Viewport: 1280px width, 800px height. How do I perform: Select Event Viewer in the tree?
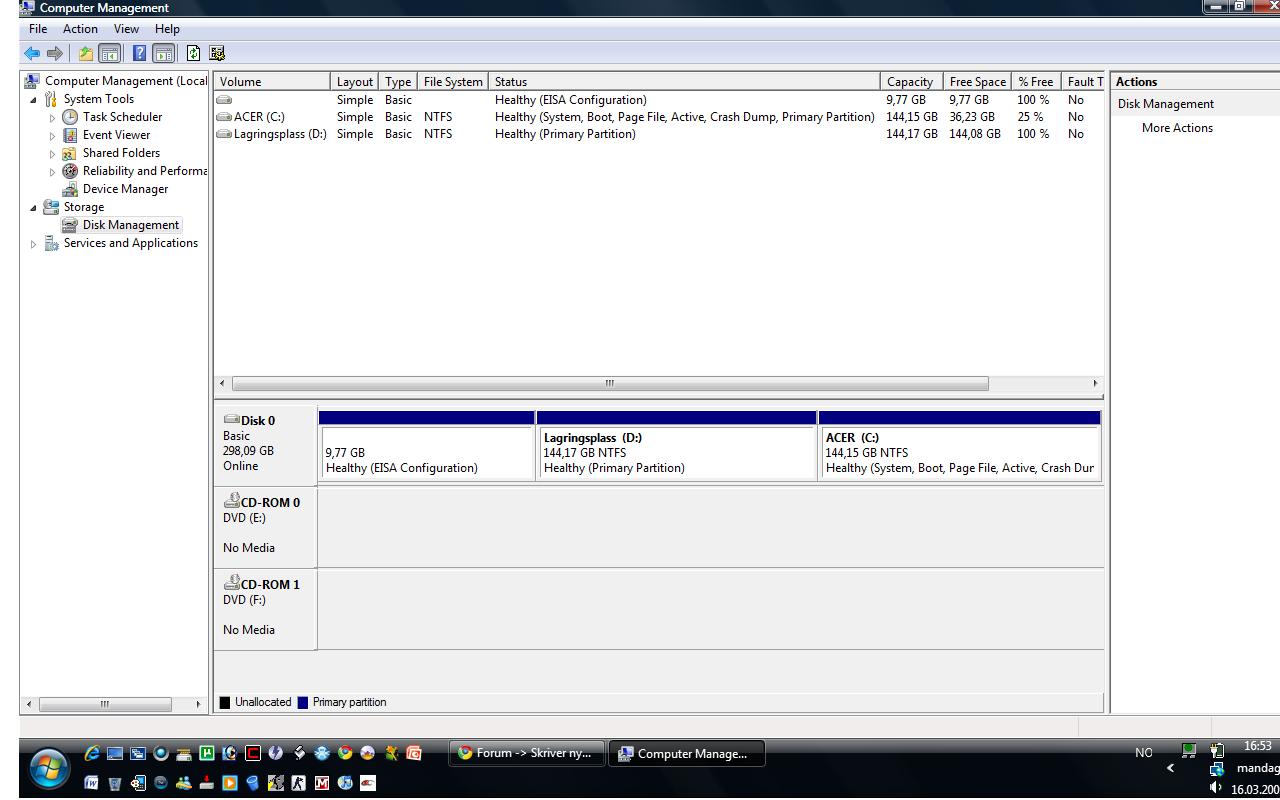pyautogui.click(x=116, y=135)
